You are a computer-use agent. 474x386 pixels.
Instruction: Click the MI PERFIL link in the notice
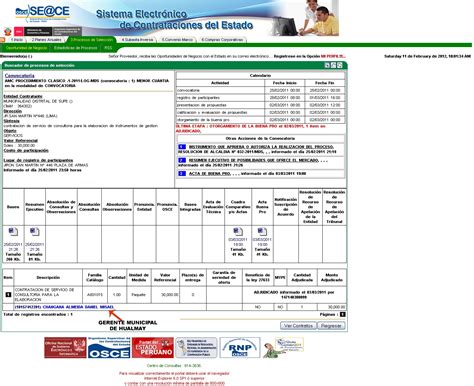[333, 56]
